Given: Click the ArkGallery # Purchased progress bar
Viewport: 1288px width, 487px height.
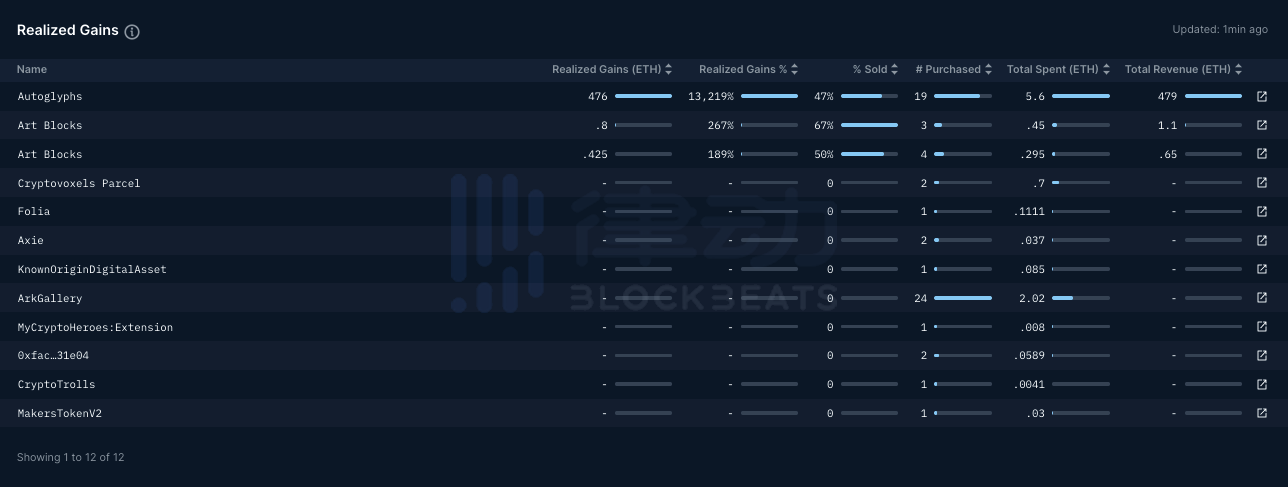Looking at the screenshot, I should [x=962, y=298].
